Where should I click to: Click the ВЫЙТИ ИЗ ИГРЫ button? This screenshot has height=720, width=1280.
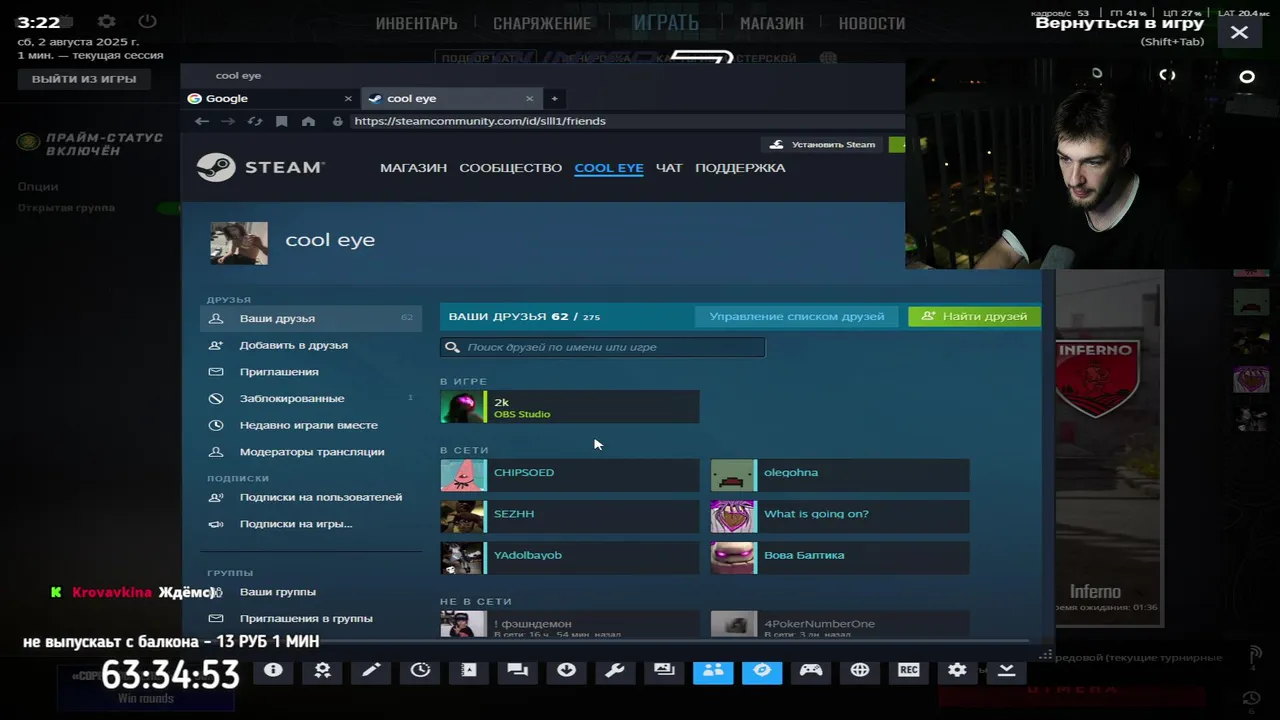coord(84,79)
